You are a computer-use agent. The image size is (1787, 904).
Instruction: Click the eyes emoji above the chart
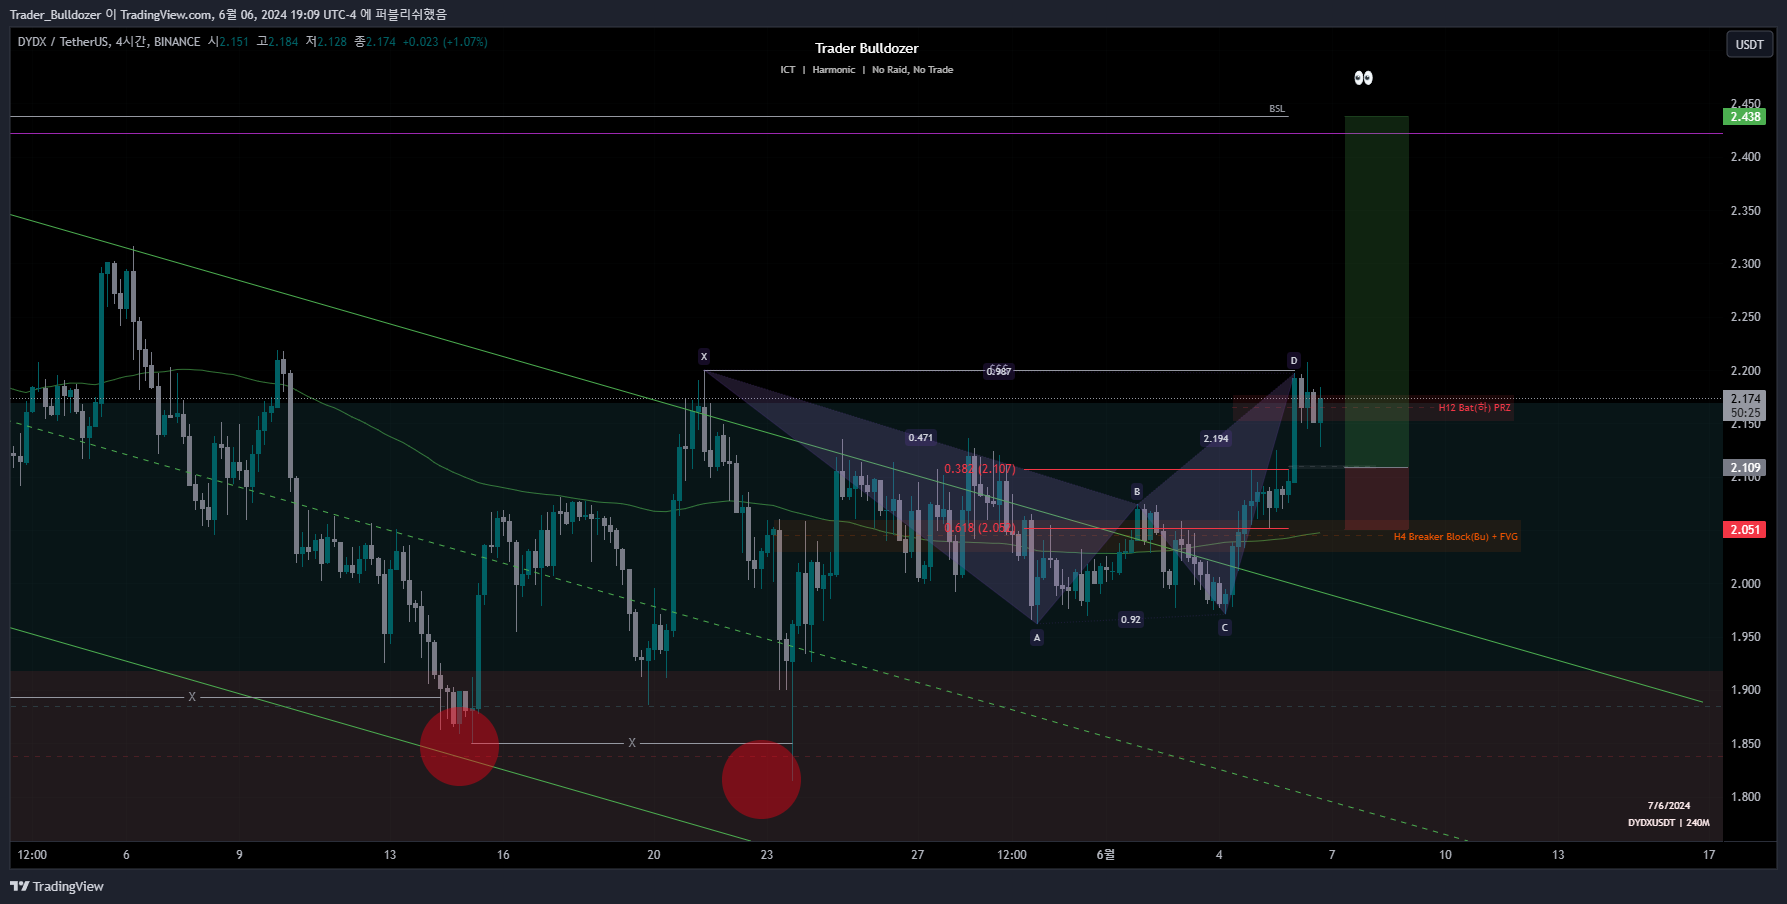pyautogui.click(x=1363, y=78)
